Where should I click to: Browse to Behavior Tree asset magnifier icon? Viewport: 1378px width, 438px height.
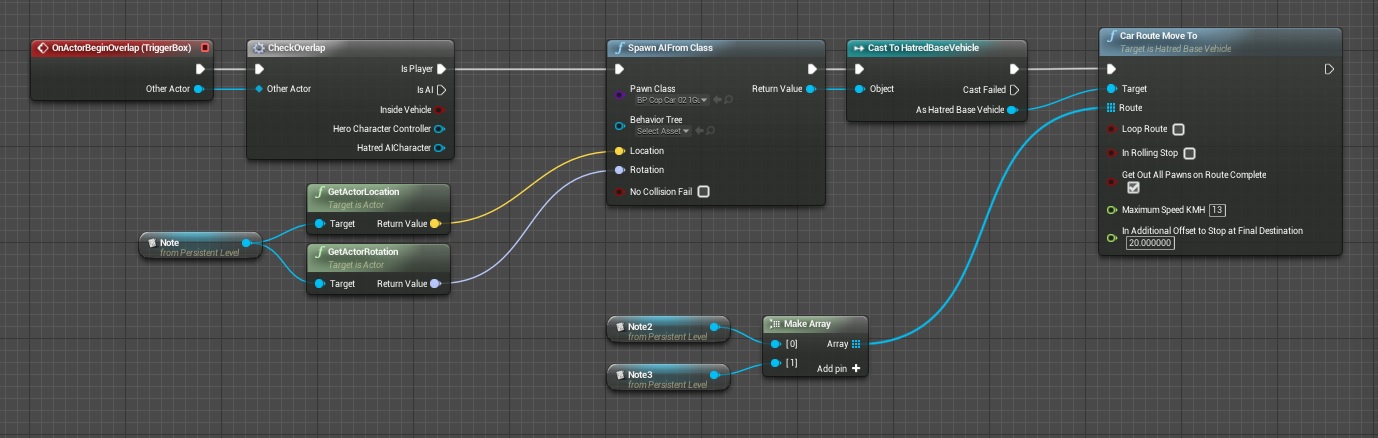(708, 131)
